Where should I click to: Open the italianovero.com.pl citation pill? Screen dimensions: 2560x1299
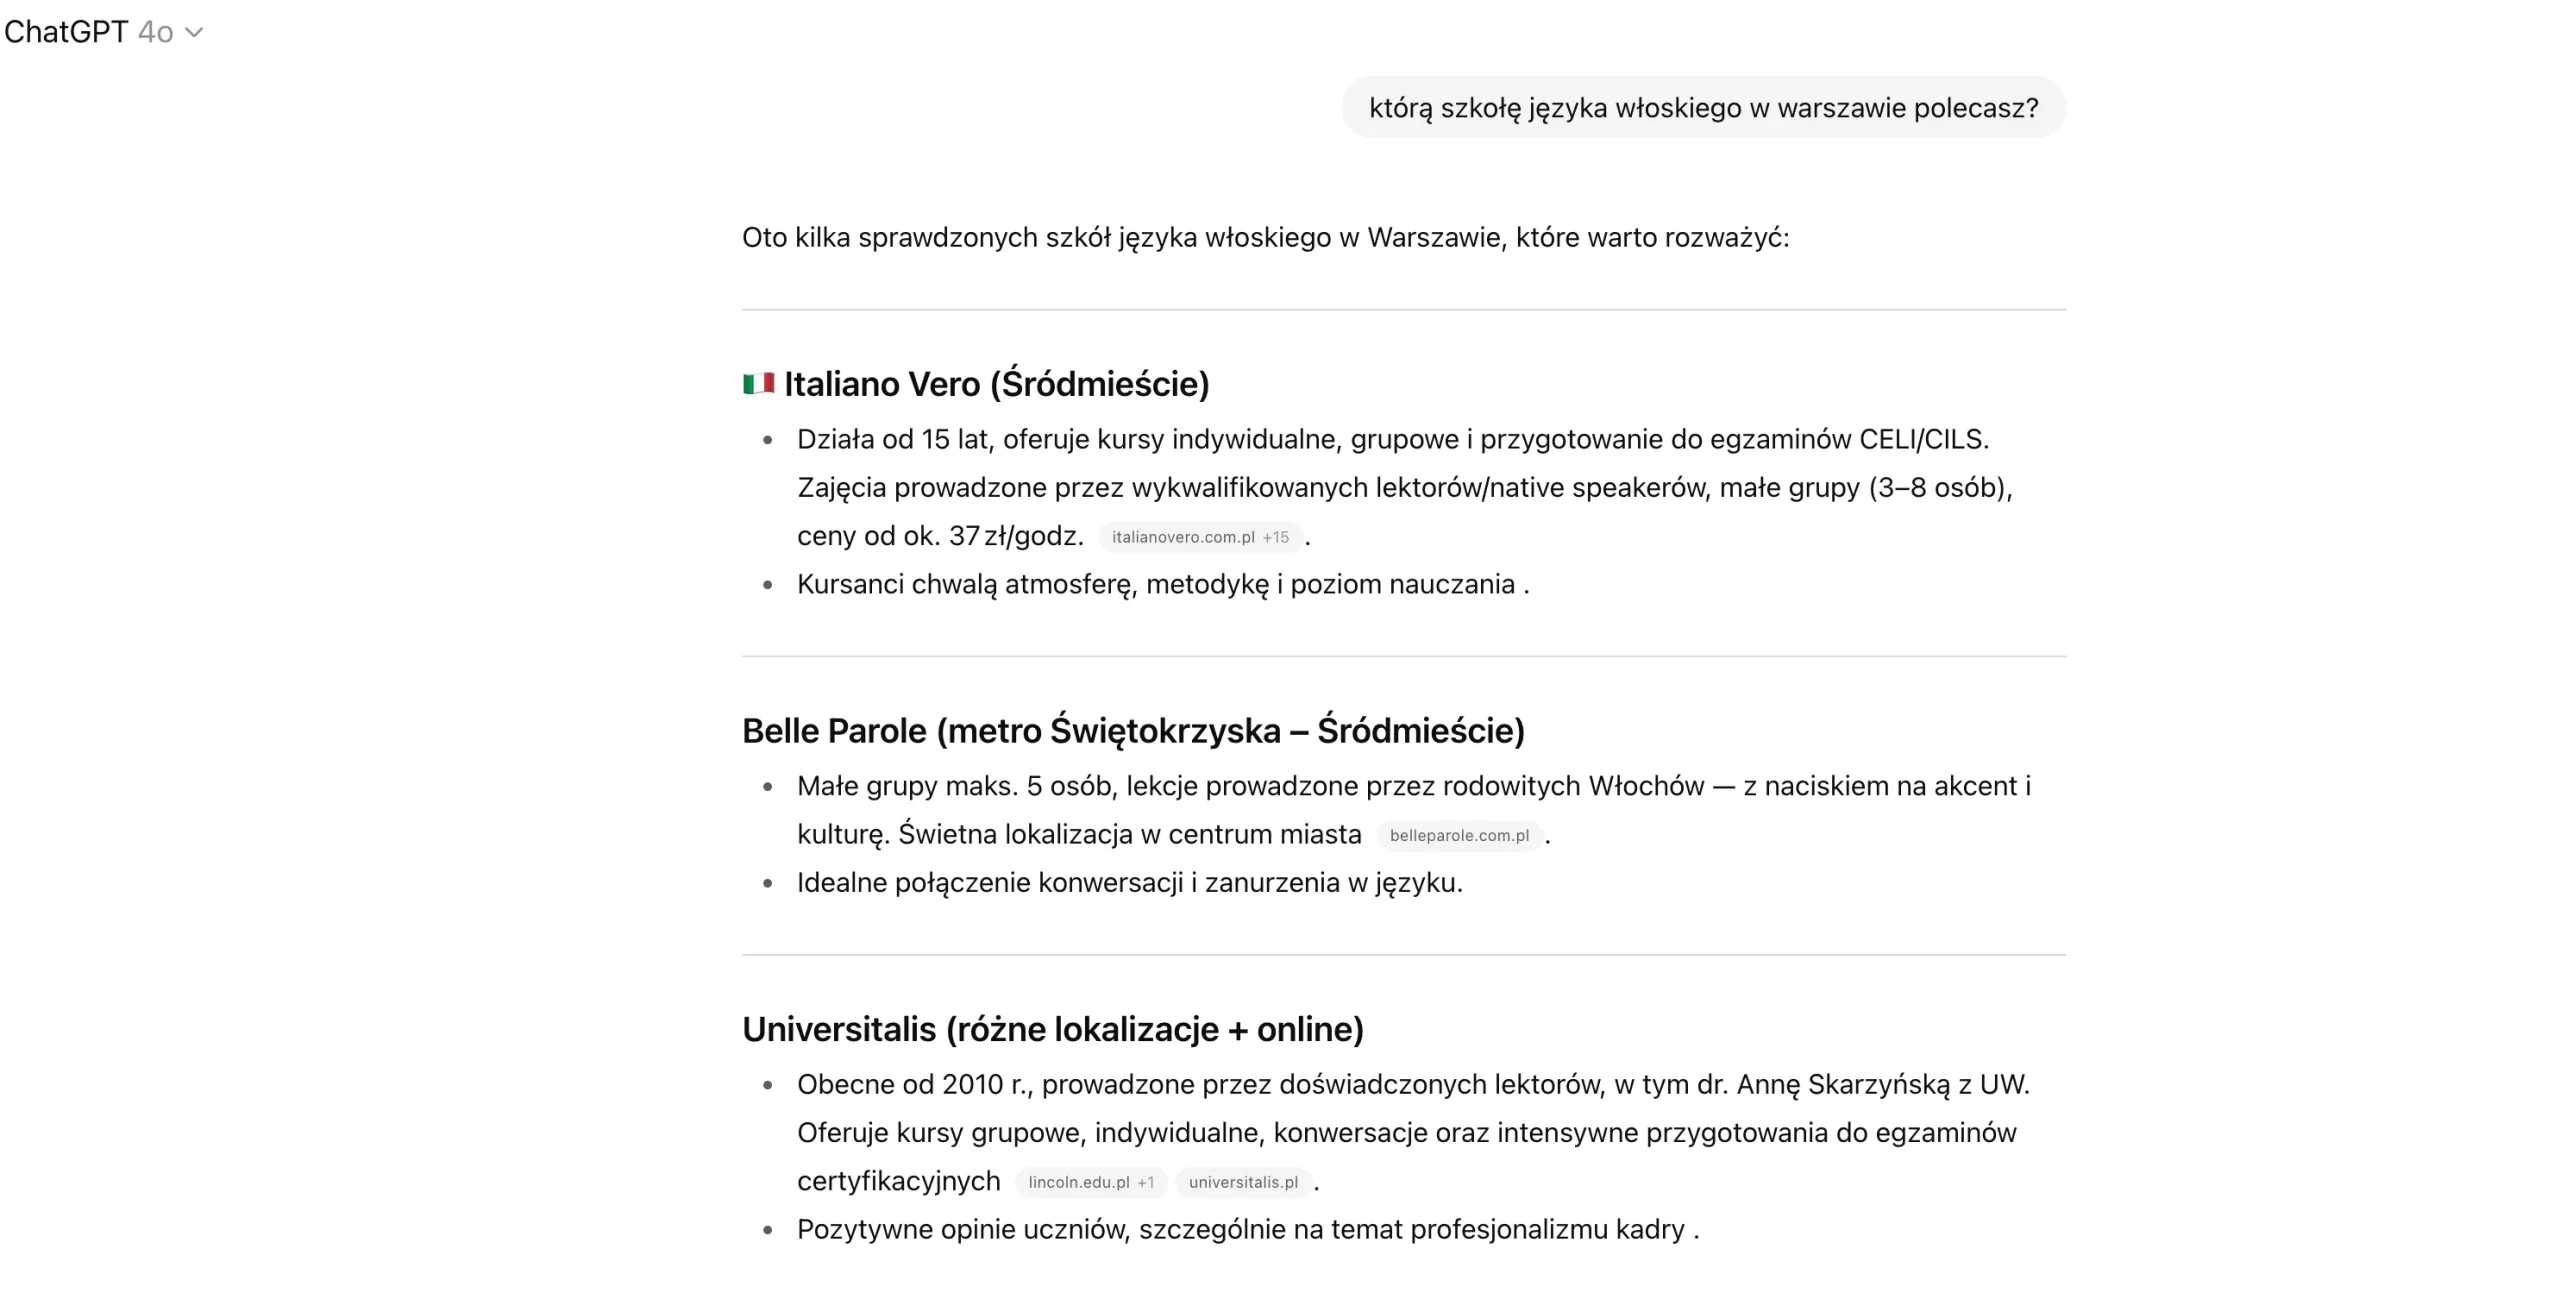[1183, 537]
